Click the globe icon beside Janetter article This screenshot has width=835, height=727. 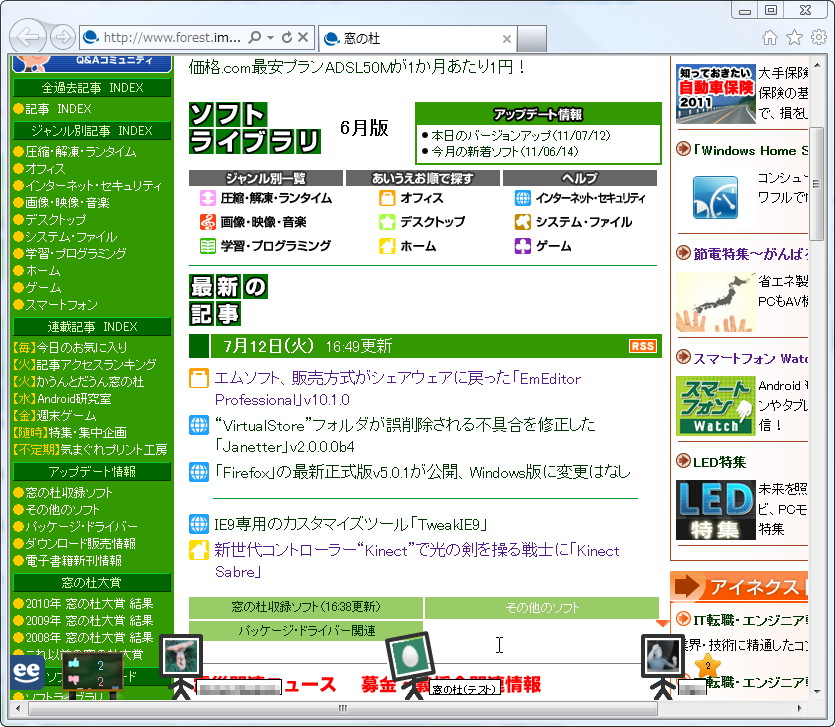coord(199,425)
